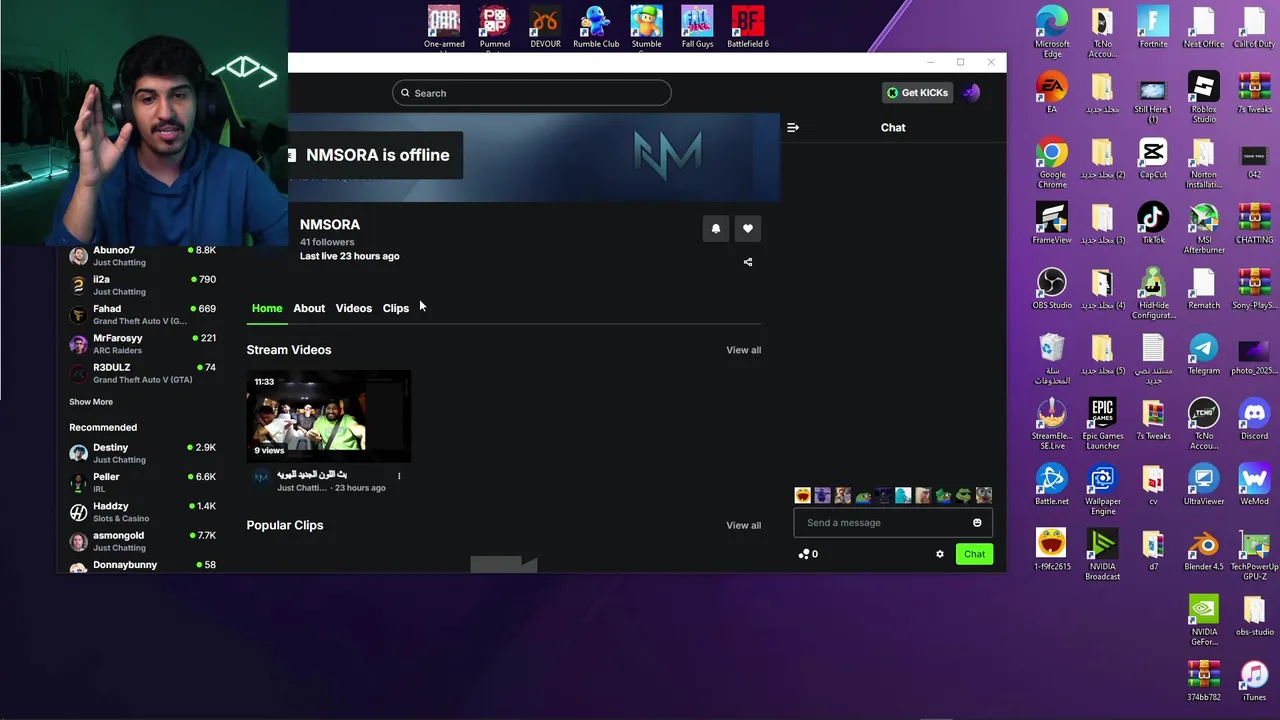The width and height of the screenshot is (1280, 720).
Task: Click View all for Popular Clips
Action: (744, 525)
